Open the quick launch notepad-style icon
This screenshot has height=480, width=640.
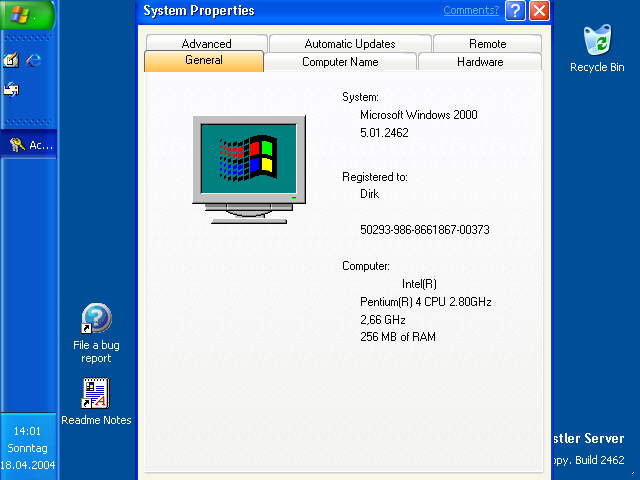pyautogui.click(x=11, y=60)
